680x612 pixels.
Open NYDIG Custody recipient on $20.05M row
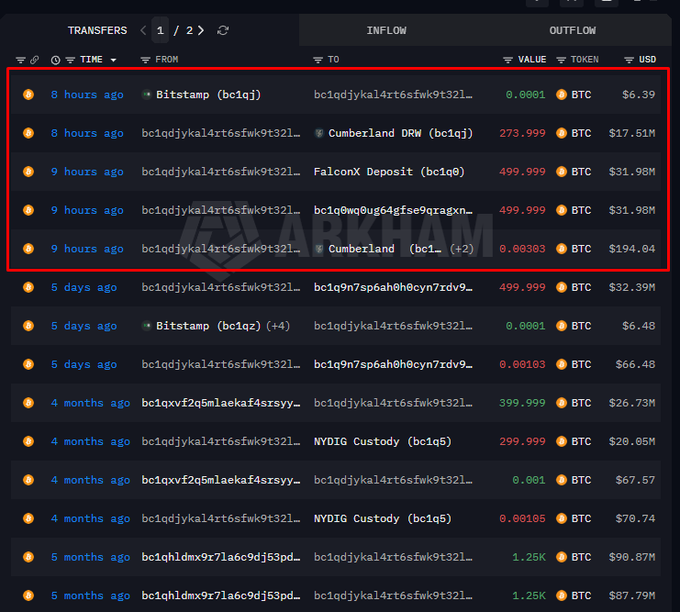coord(382,442)
